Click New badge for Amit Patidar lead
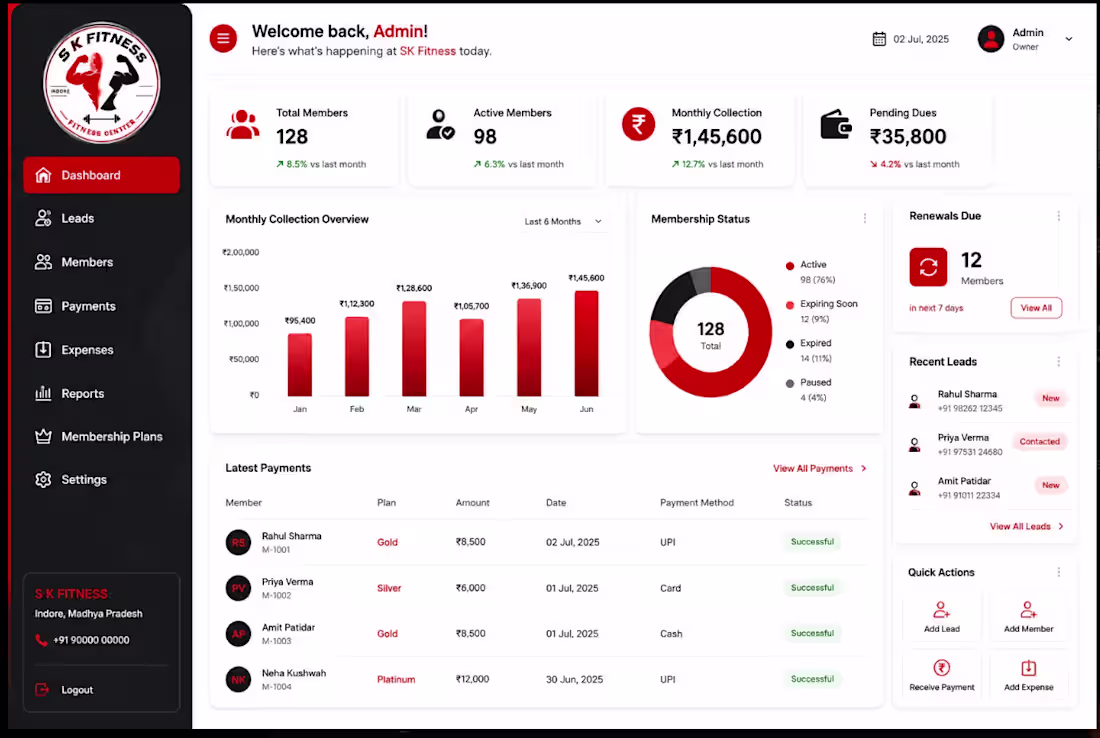 (1051, 485)
